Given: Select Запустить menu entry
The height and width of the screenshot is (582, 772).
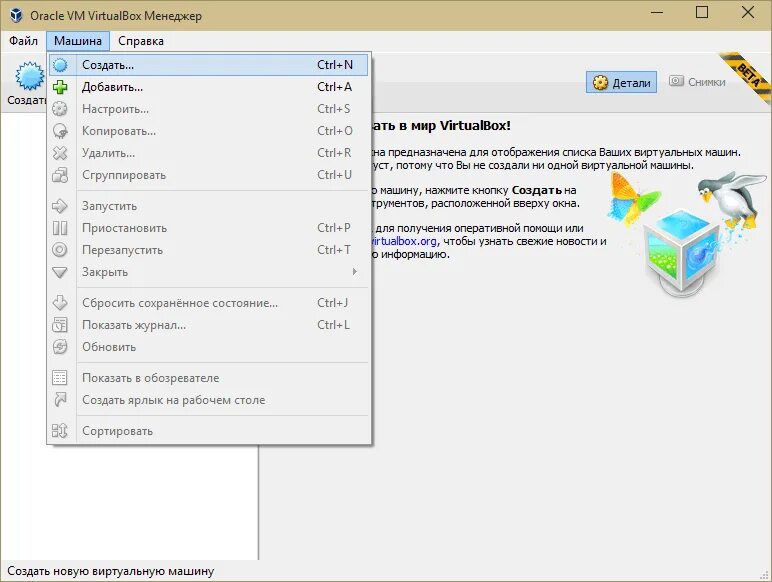Looking at the screenshot, I should point(209,206).
